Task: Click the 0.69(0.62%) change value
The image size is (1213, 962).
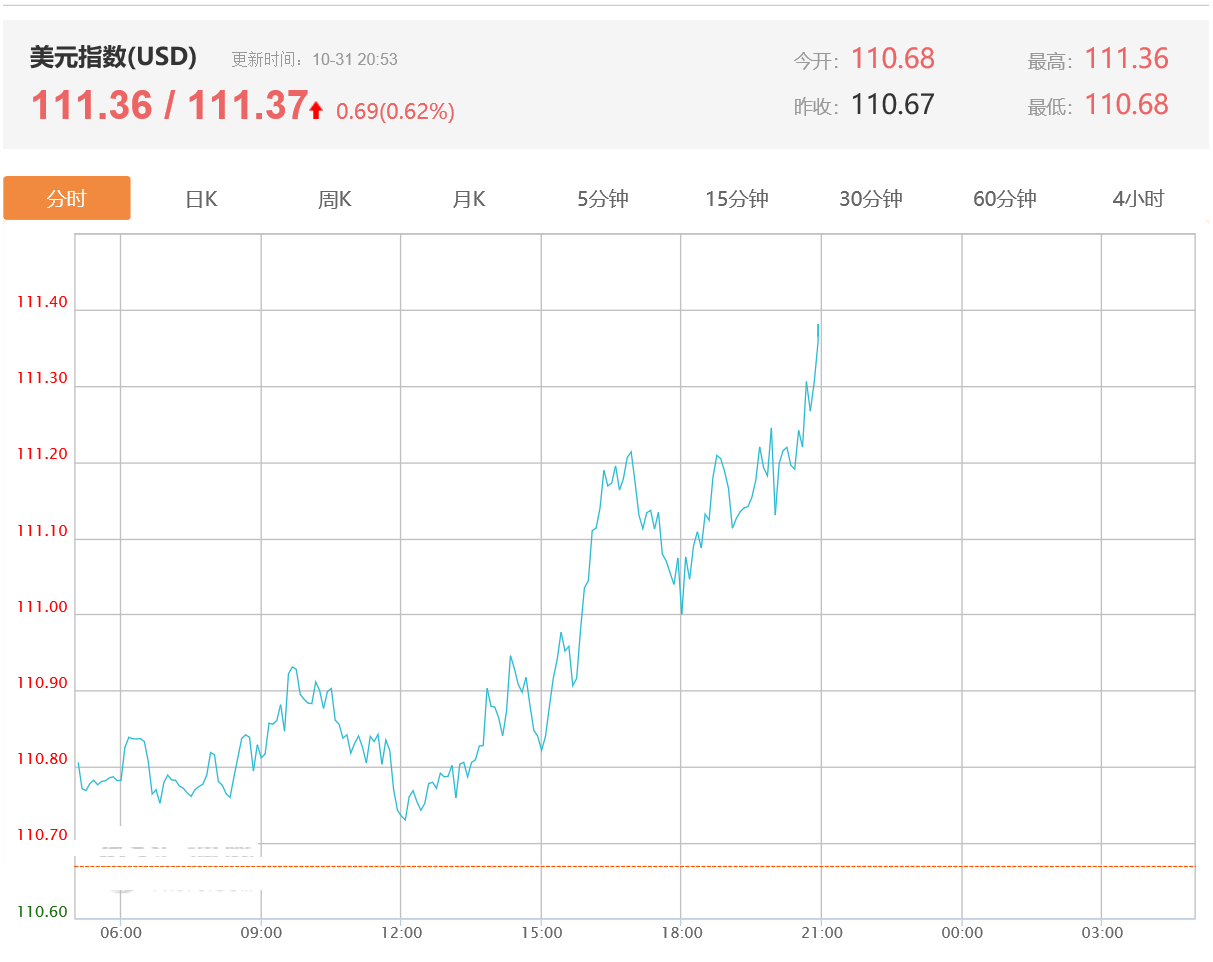Action: click(x=395, y=112)
